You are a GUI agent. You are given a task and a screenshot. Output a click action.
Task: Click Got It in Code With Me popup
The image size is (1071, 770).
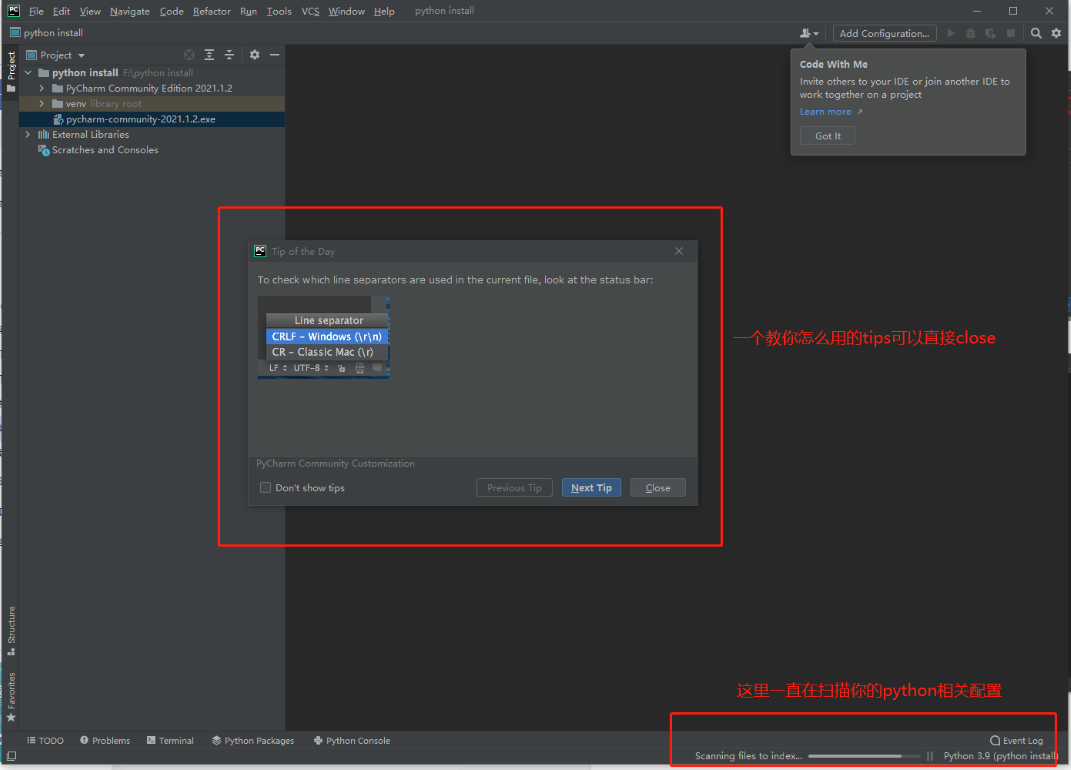pyautogui.click(x=827, y=136)
